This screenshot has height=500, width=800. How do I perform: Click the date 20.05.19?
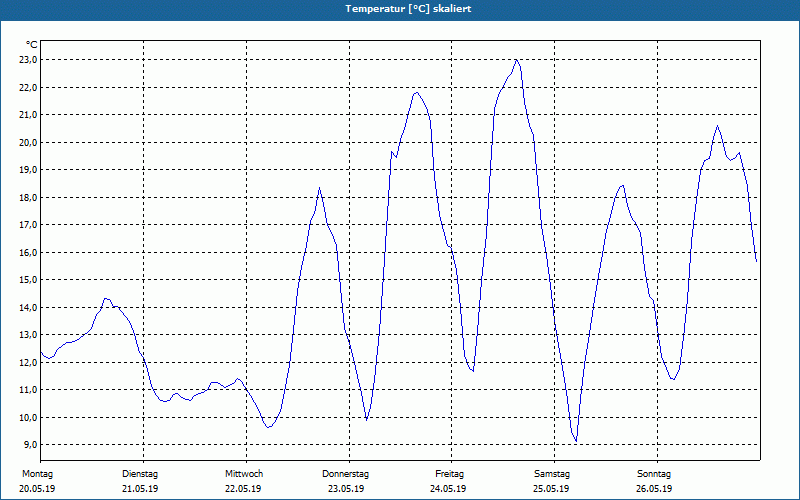tap(37, 489)
